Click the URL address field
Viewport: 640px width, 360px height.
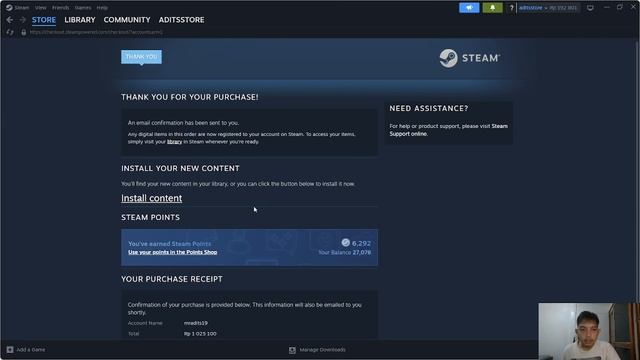click(96, 32)
